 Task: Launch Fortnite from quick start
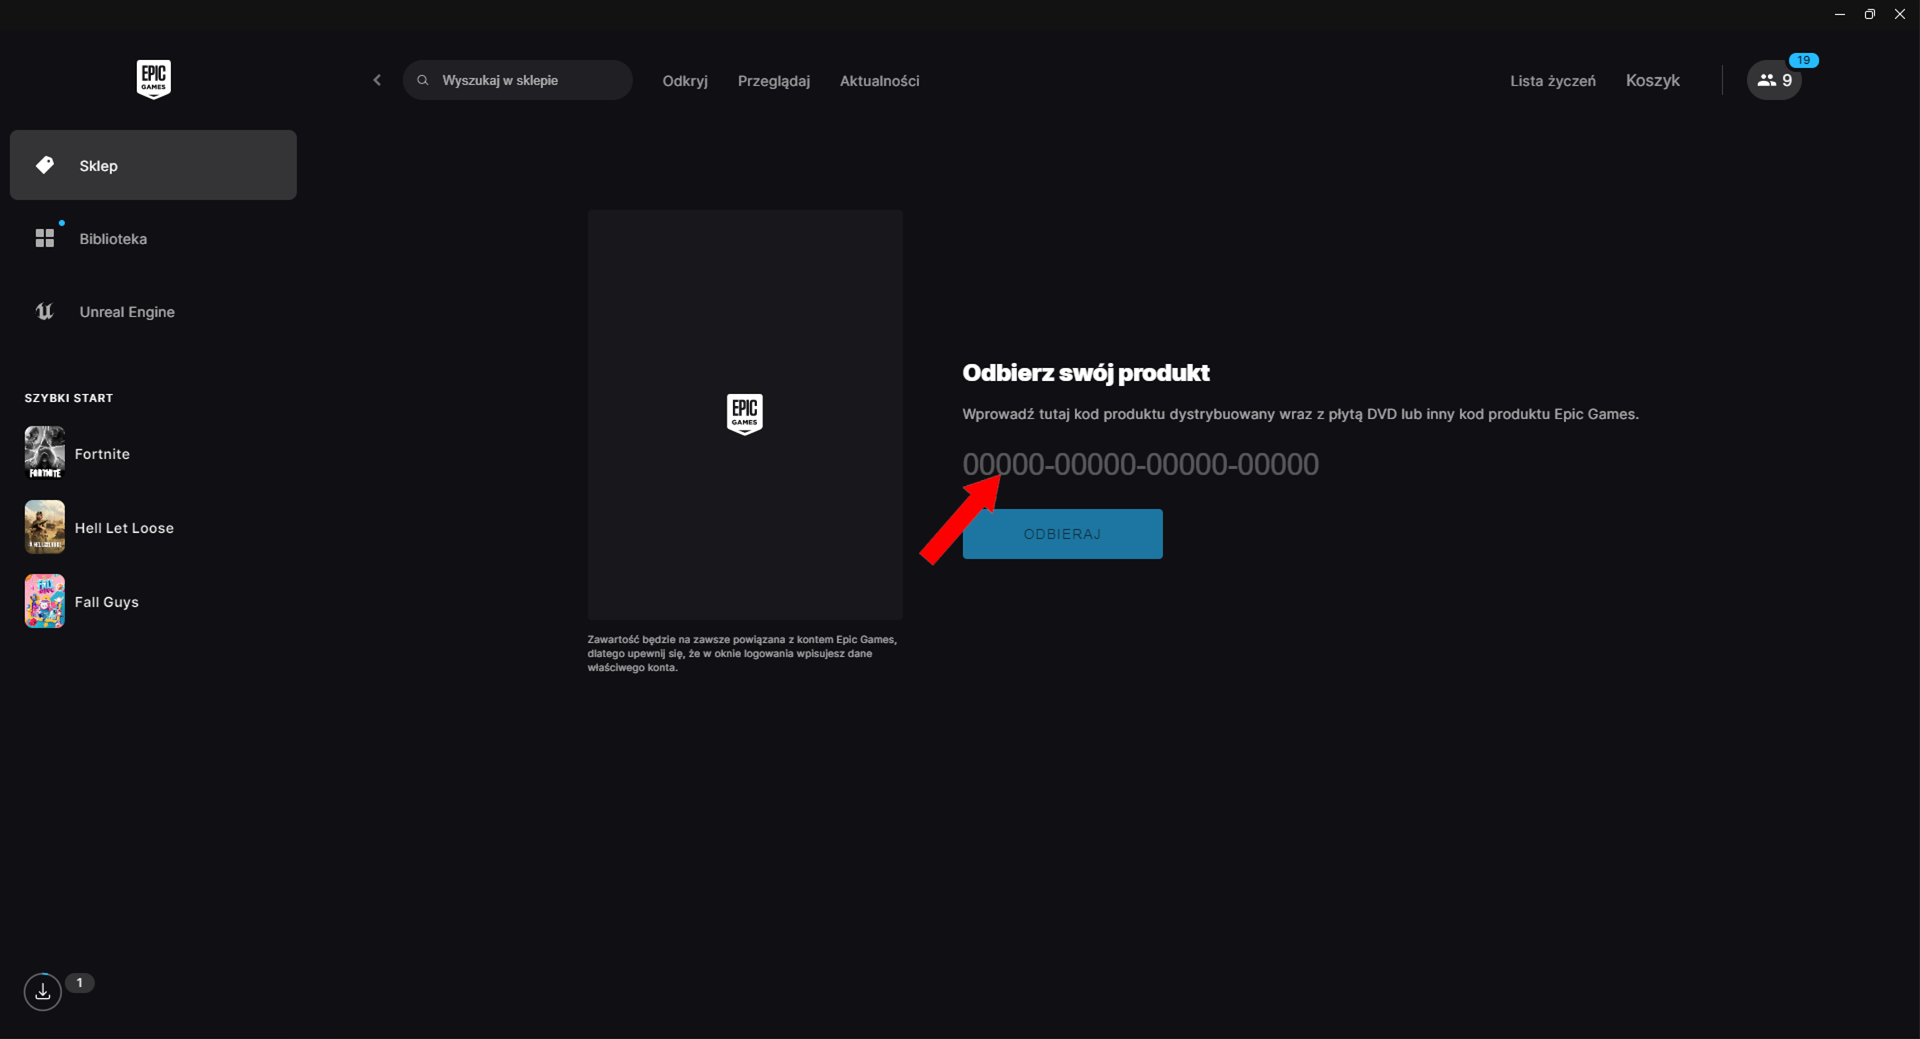[x=102, y=454]
